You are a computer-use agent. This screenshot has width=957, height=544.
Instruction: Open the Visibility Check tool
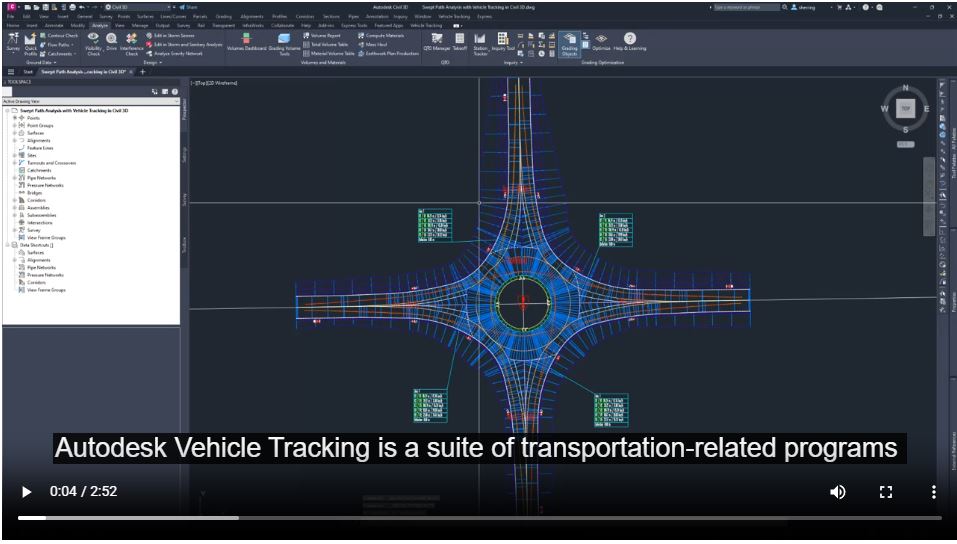[93, 43]
